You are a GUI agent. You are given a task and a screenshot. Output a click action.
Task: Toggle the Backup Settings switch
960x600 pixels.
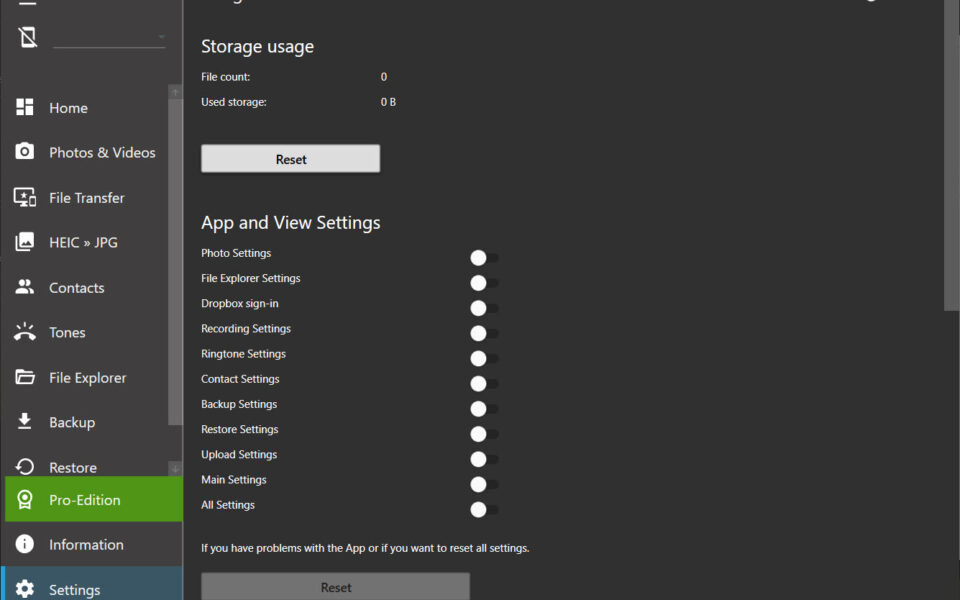click(x=484, y=409)
